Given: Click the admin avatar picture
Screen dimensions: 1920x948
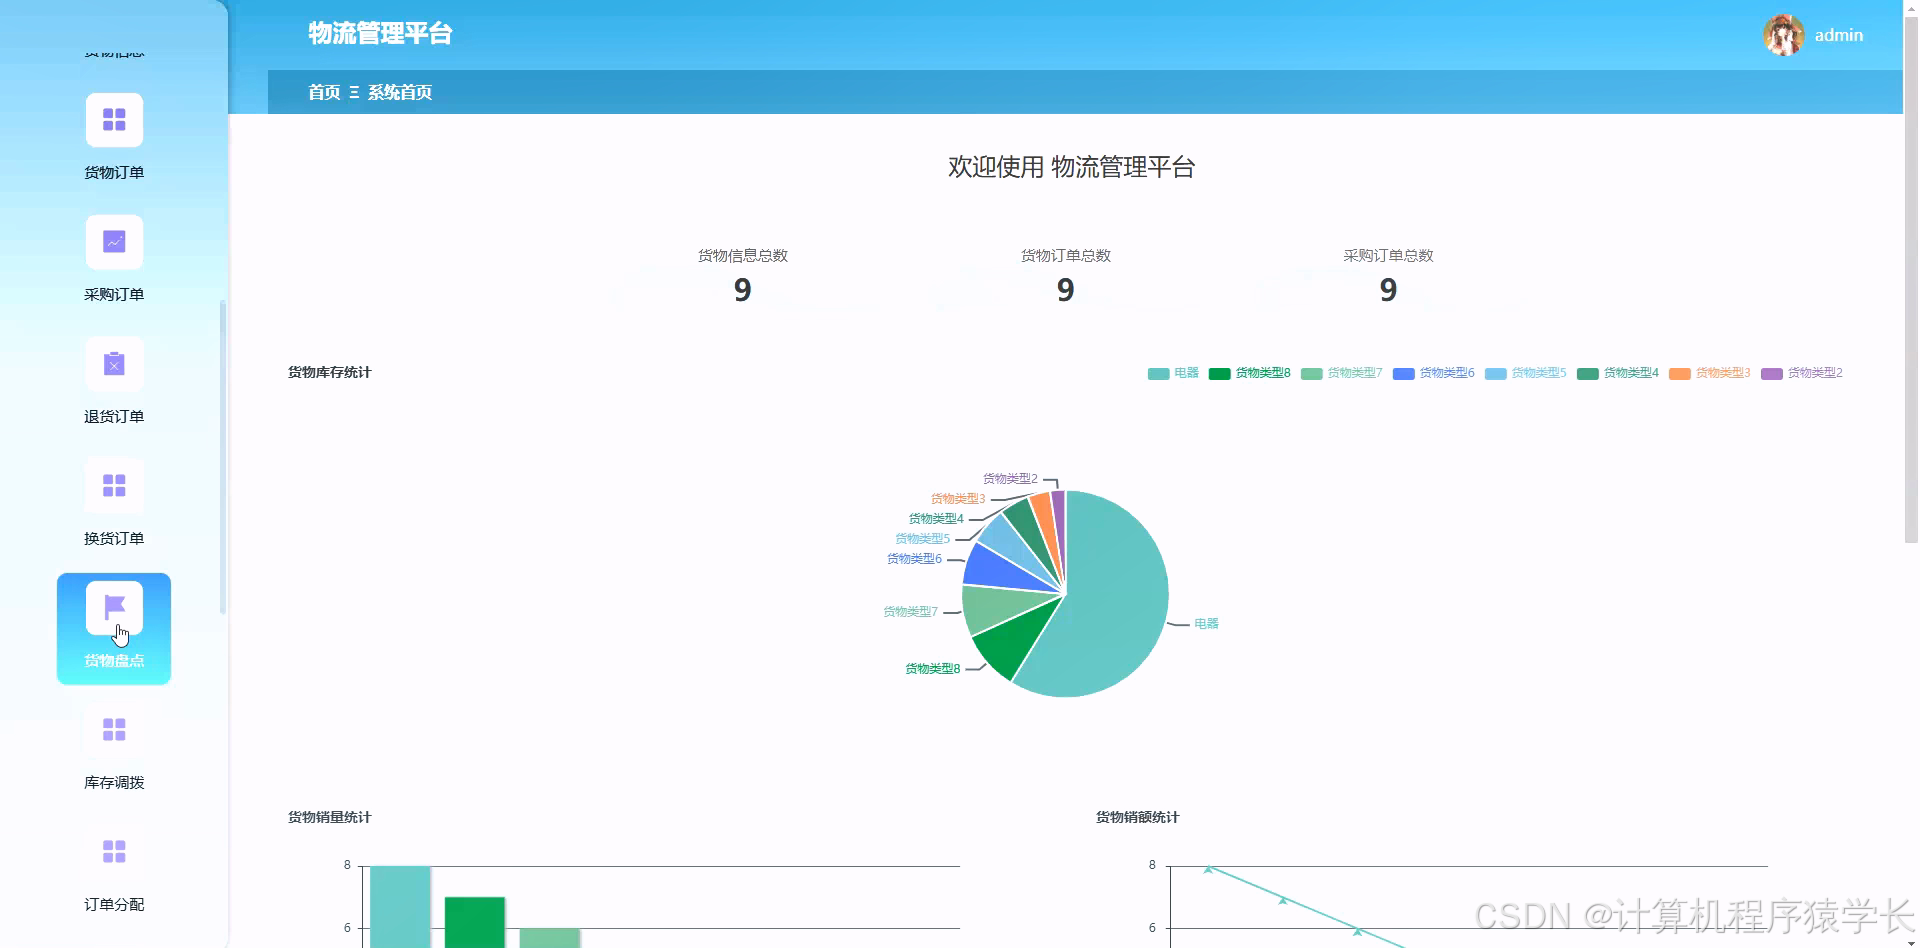Looking at the screenshot, I should [1783, 35].
